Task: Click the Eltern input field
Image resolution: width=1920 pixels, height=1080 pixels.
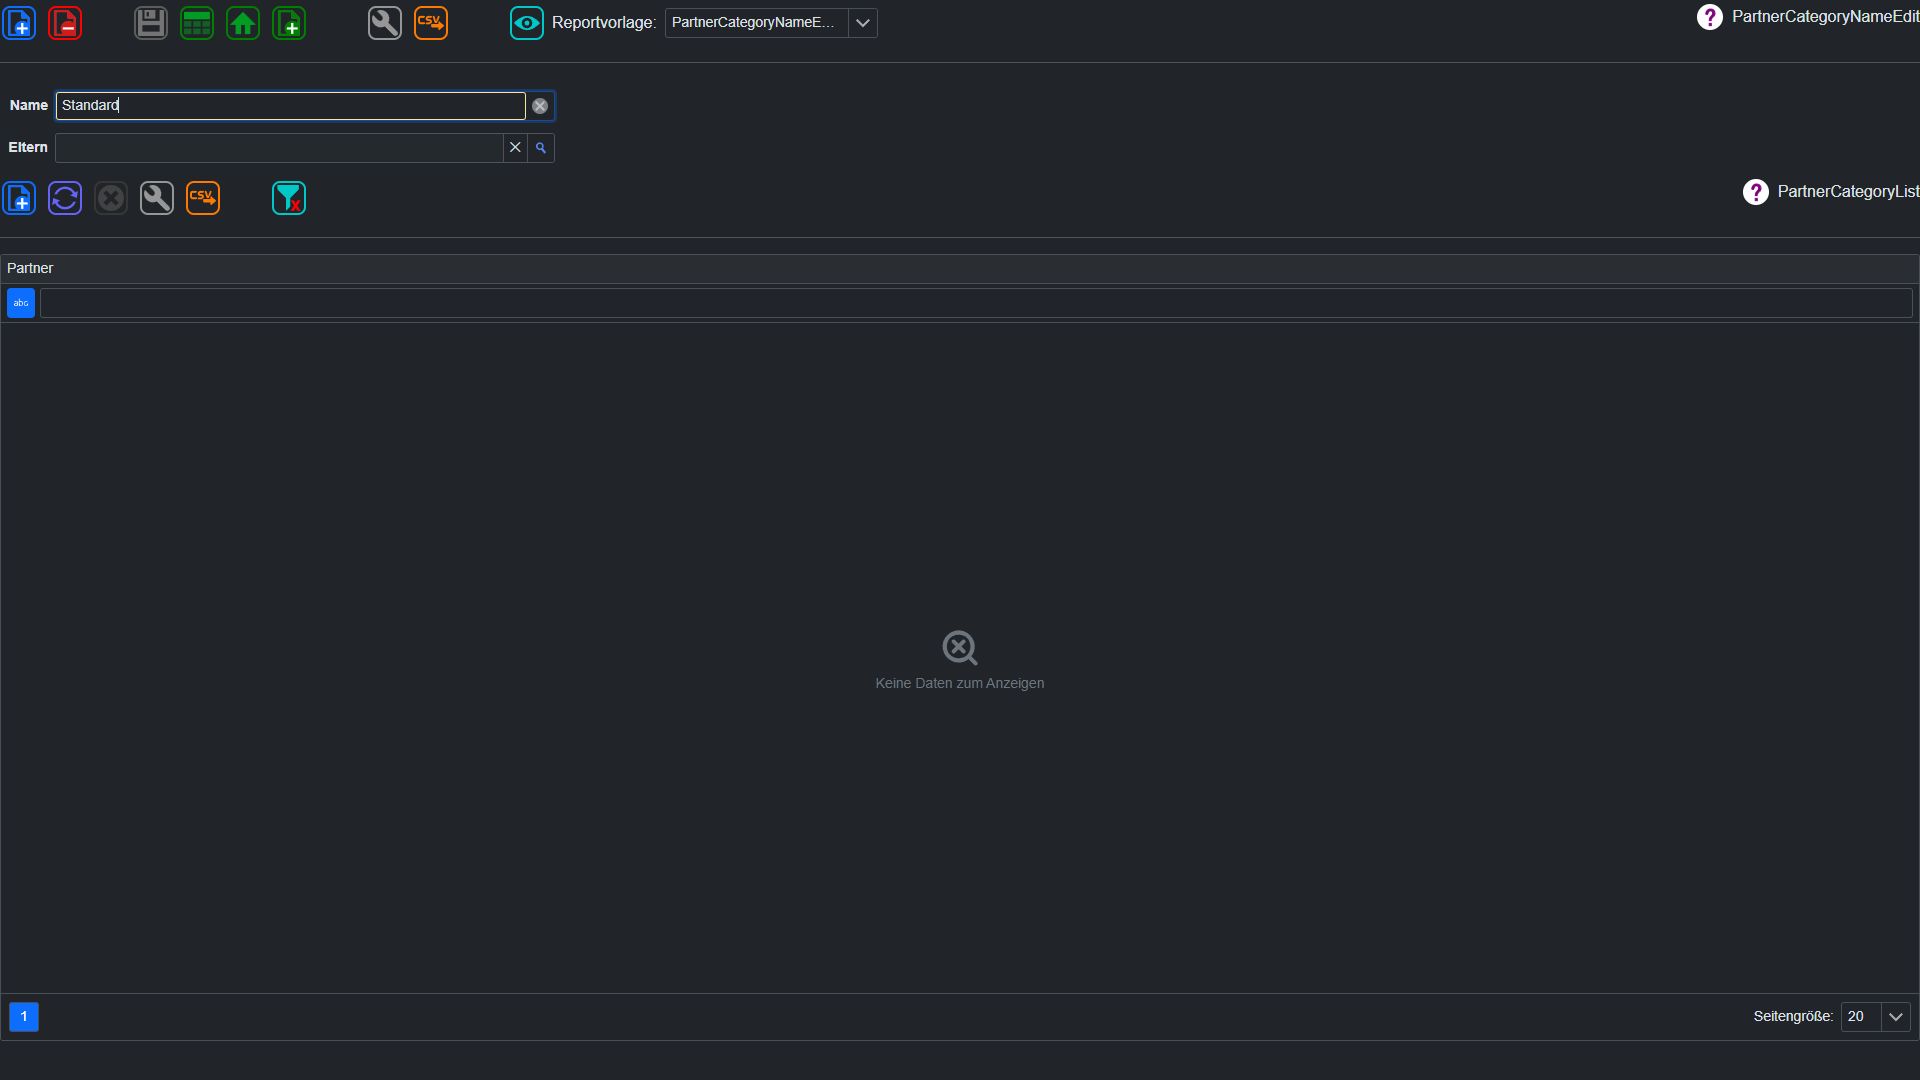Action: click(x=279, y=148)
